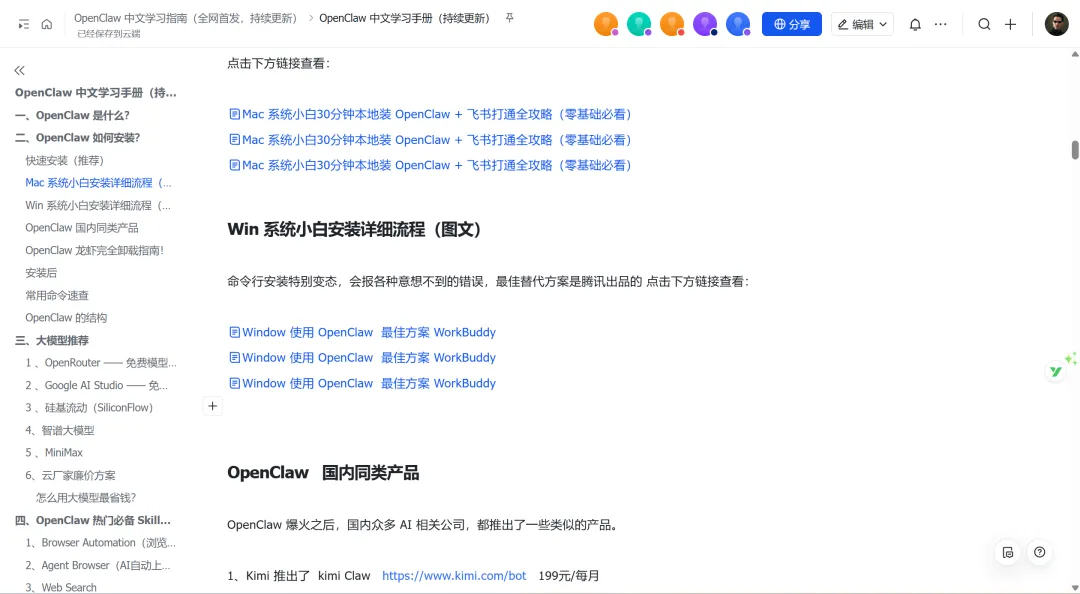Image resolution: width=1080 pixels, height=594 pixels.
Task: Open the more options ellipsis menu
Action: click(940, 24)
